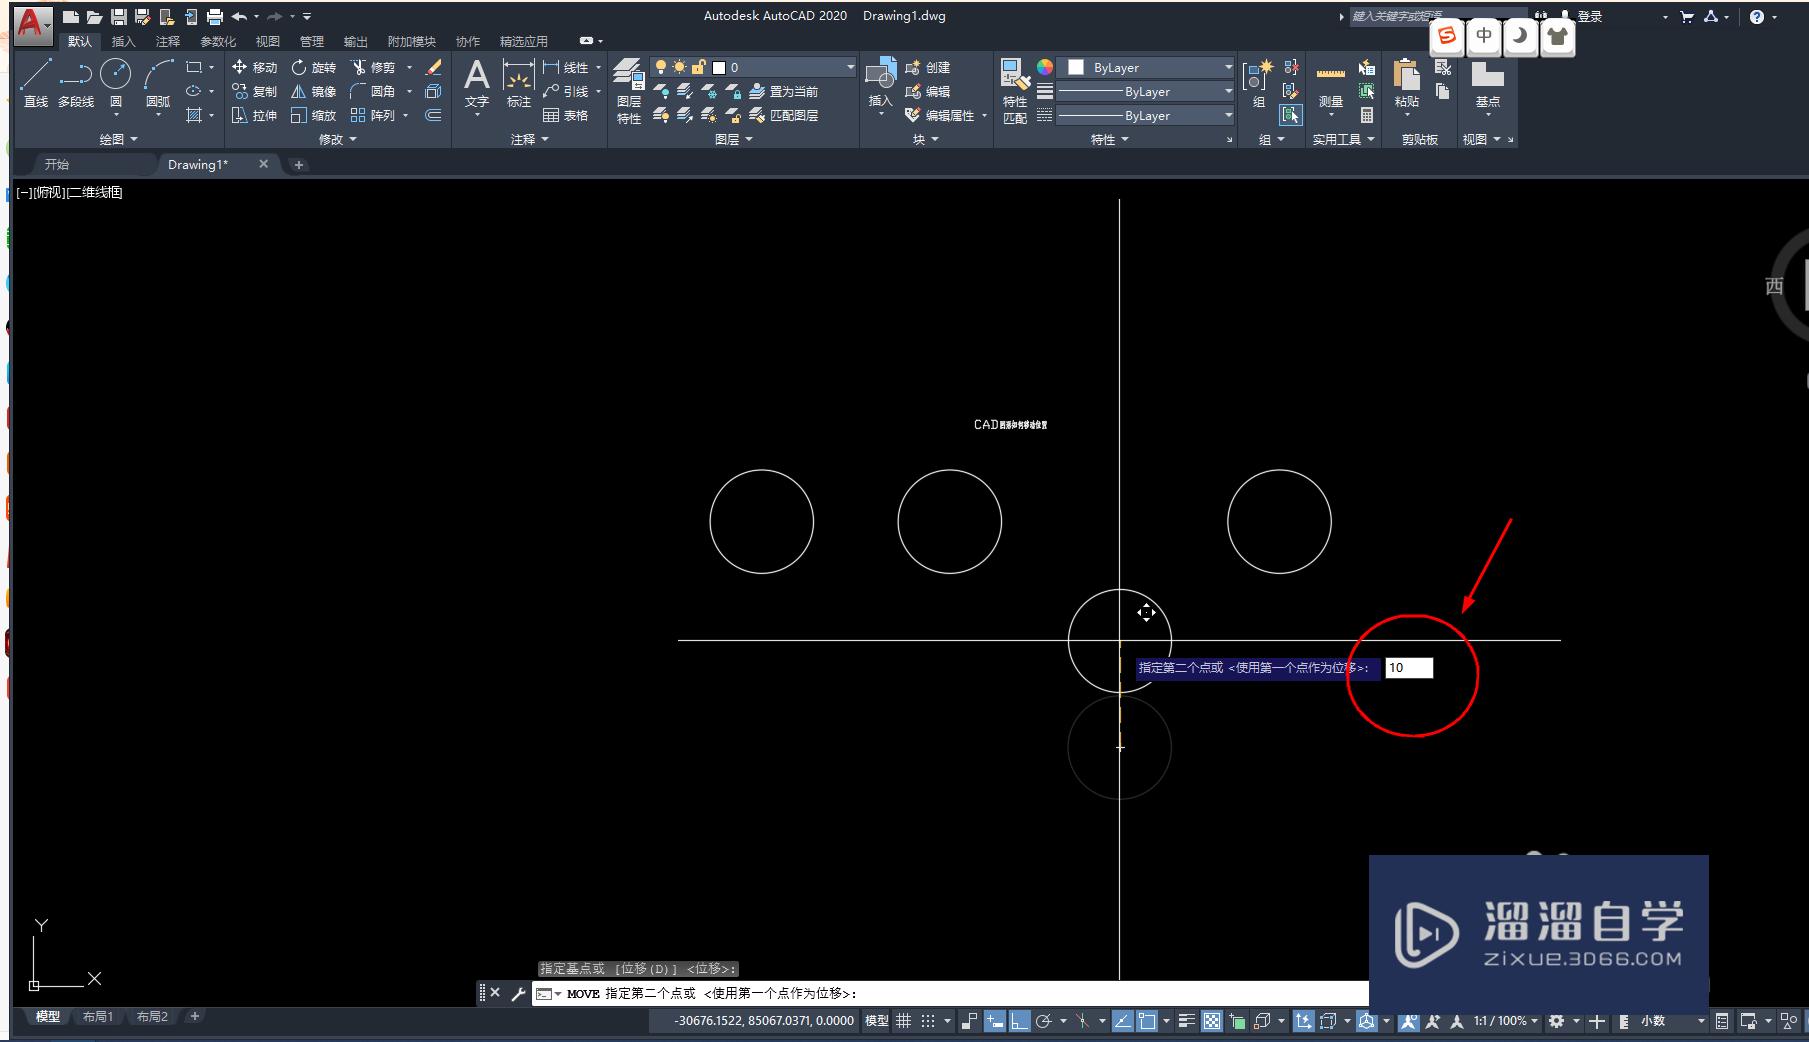1809x1042 pixels.
Task: Click the Trim (修剪) tool
Action: click(372, 67)
